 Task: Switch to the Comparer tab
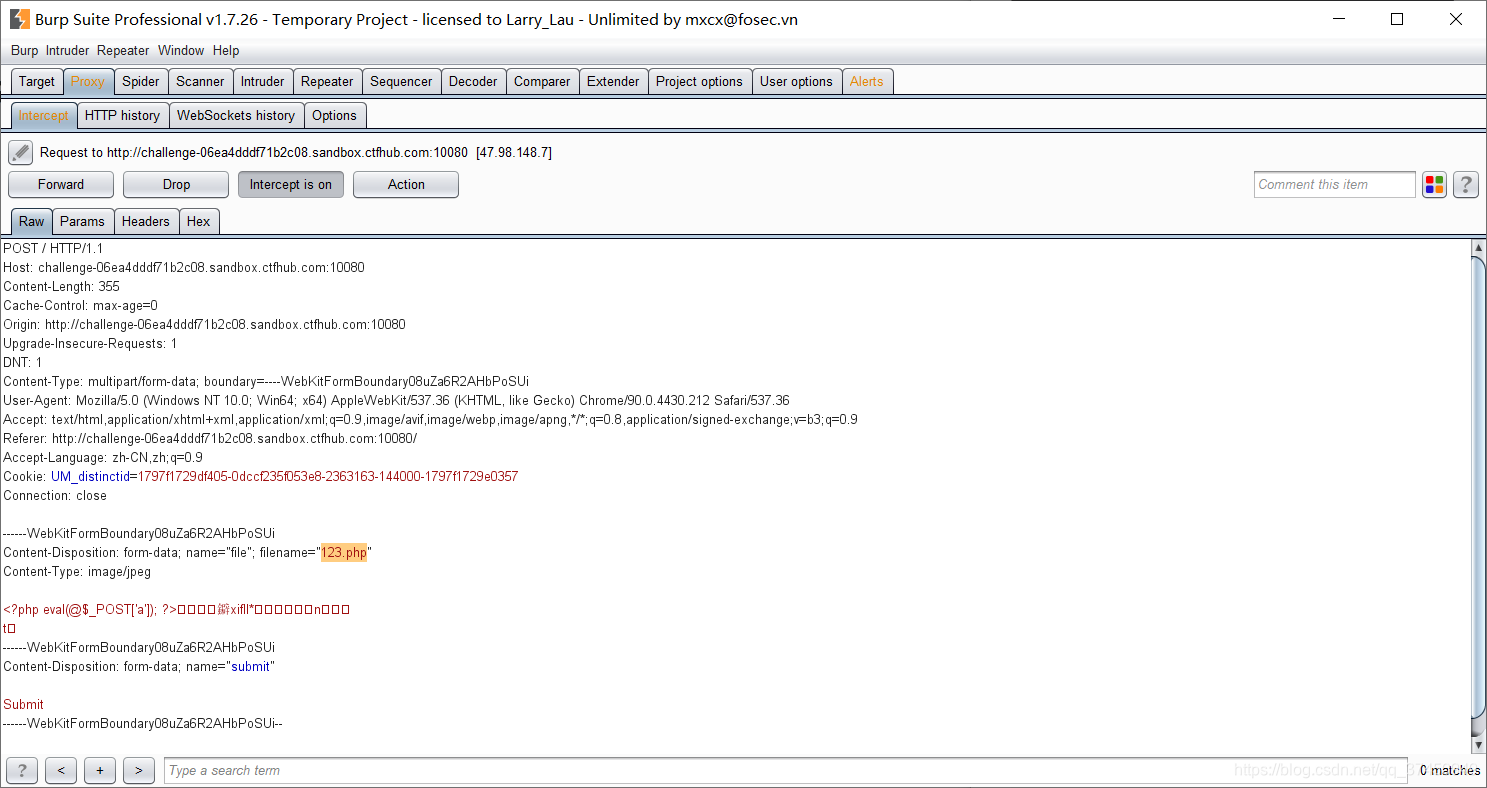[x=542, y=81]
